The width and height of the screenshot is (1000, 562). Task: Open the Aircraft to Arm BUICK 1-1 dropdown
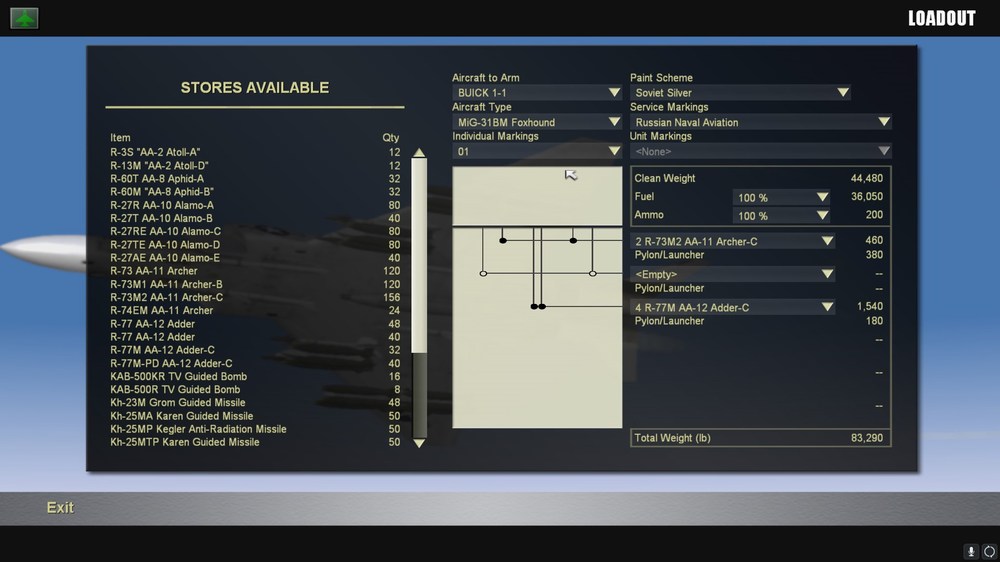point(537,92)
